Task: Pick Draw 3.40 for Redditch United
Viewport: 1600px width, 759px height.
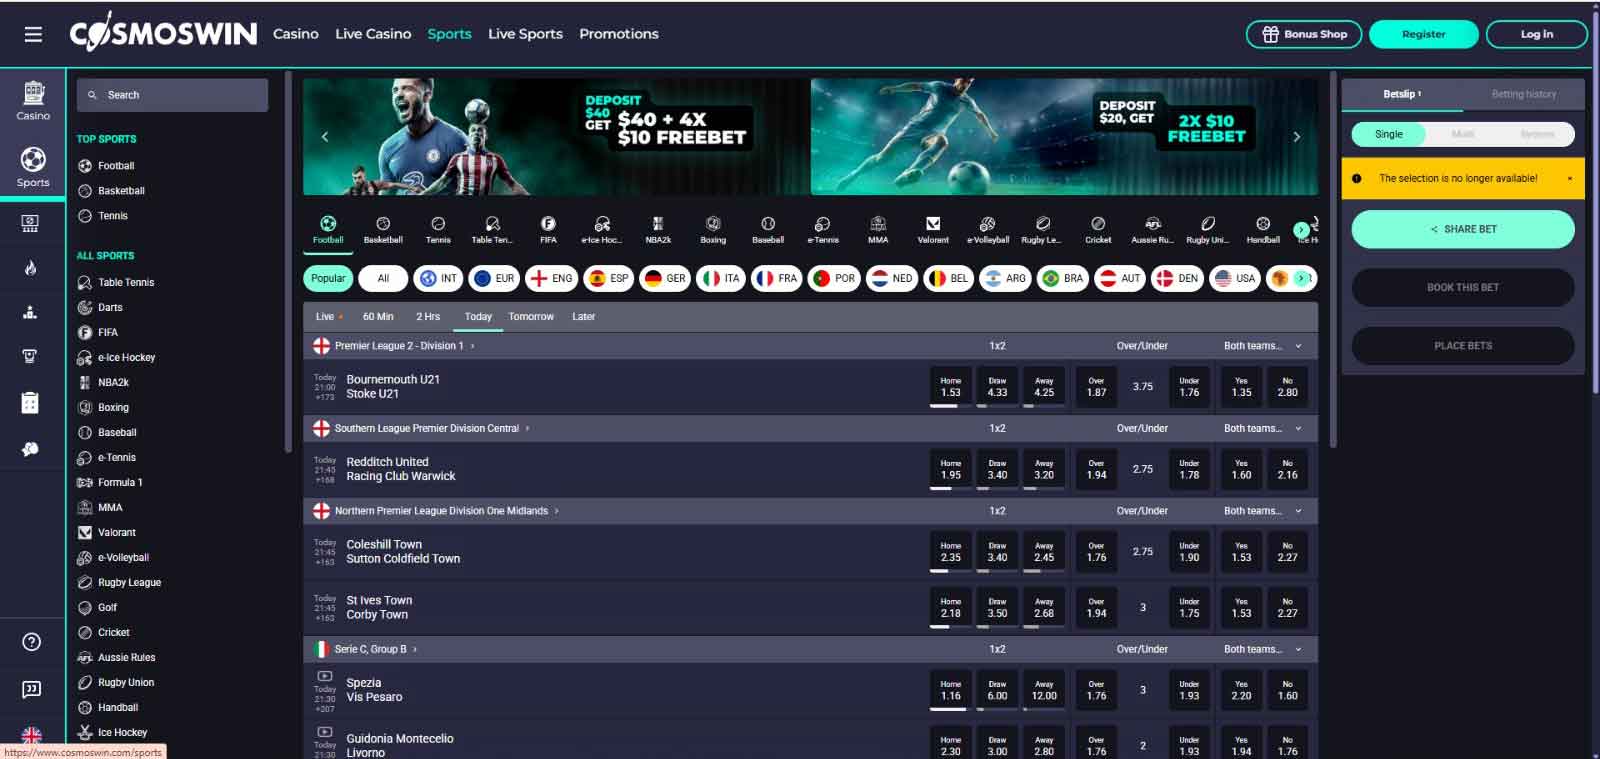Action: 997,469
